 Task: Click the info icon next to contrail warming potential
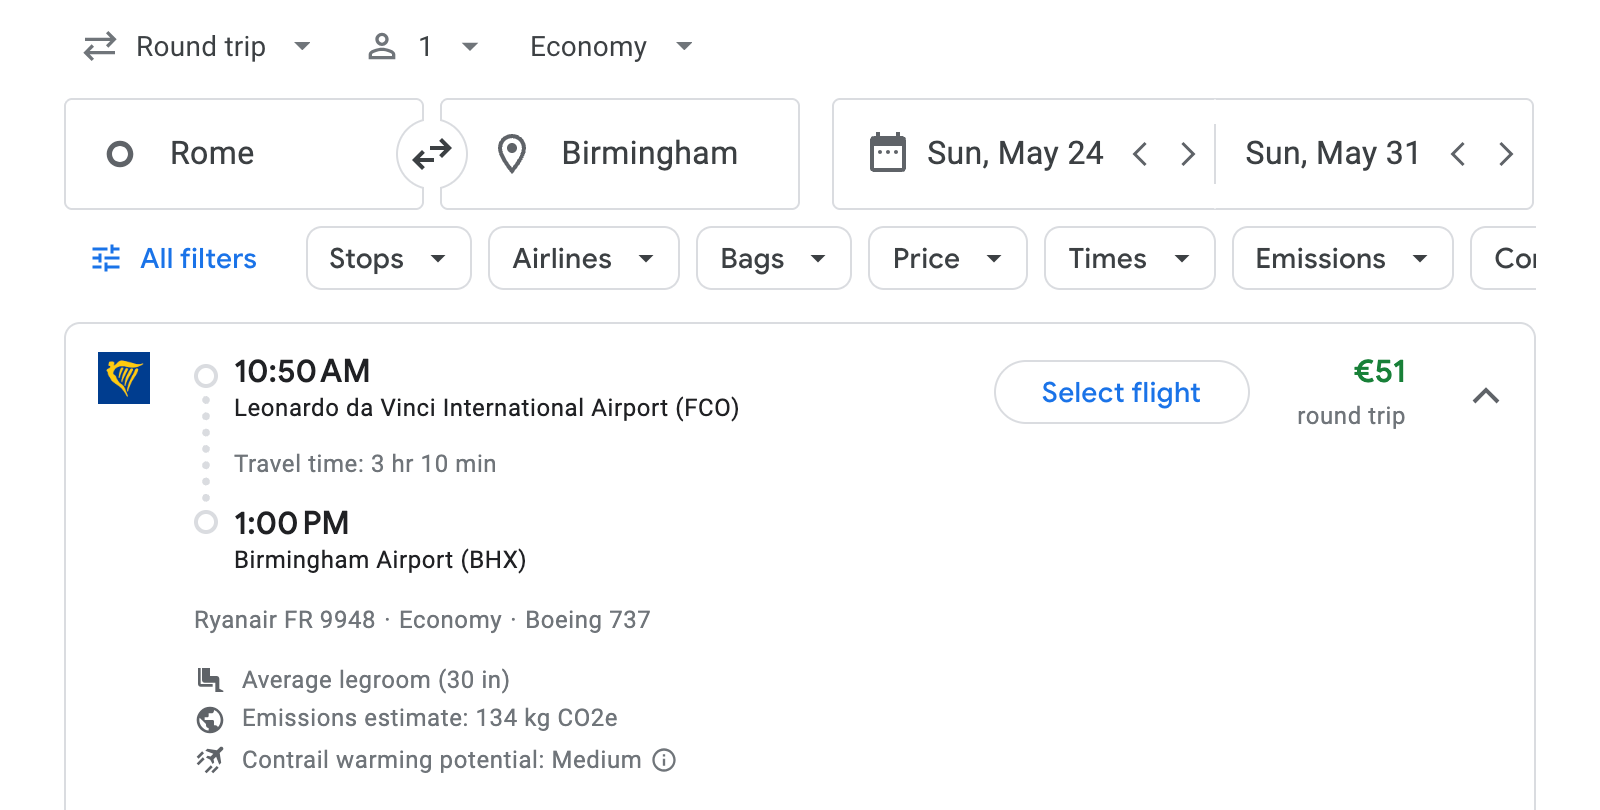point(663,760)
